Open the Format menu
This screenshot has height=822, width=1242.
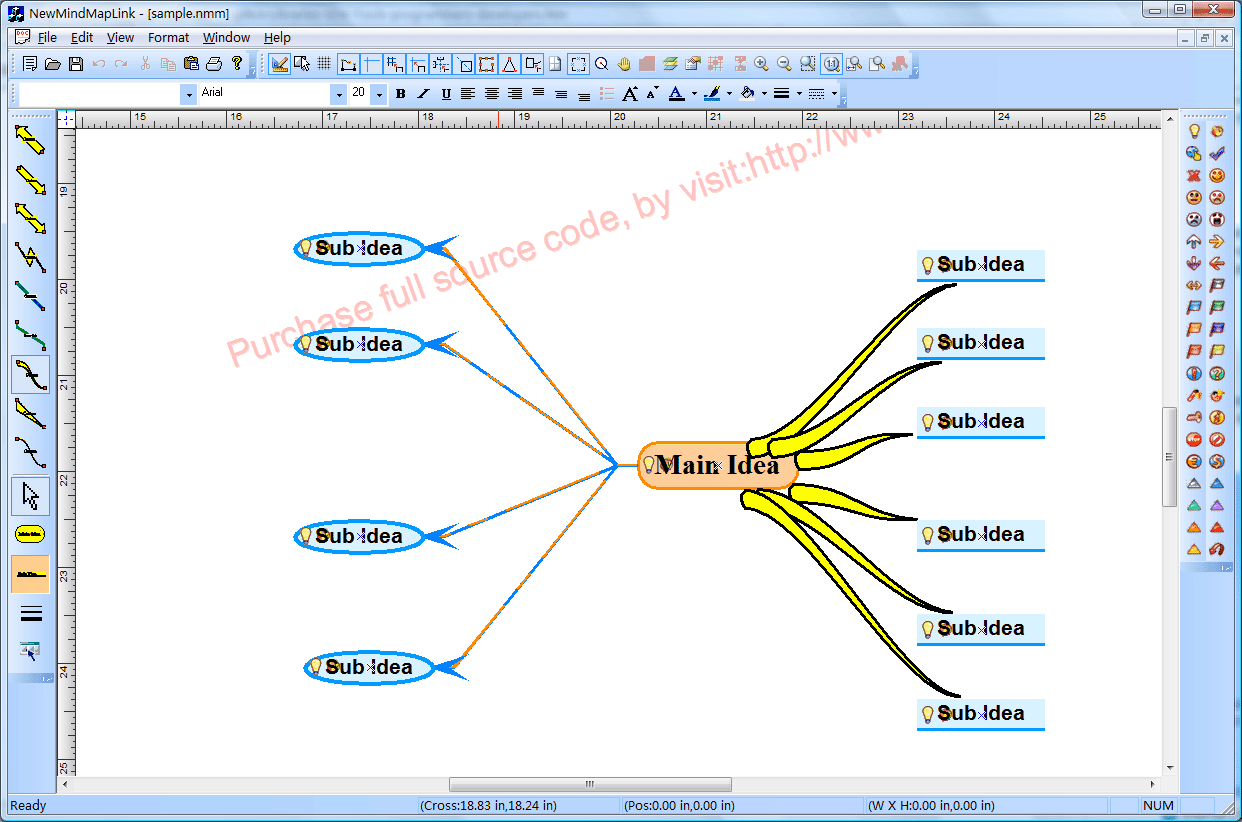[x=168, y=37]
